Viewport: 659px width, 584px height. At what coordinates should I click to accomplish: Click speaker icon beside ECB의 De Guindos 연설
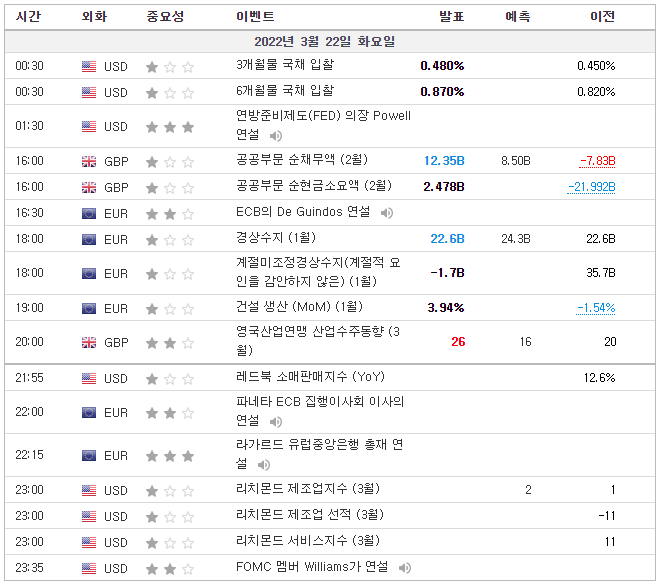click(x=387, y=213)
